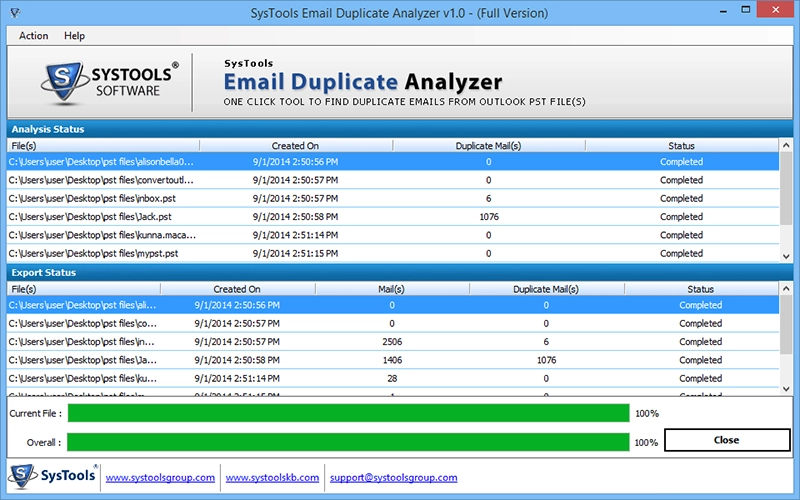Click the Export Status scrollbar thumb
Viewport: 800px width, 500px height.
coord(786,324)
